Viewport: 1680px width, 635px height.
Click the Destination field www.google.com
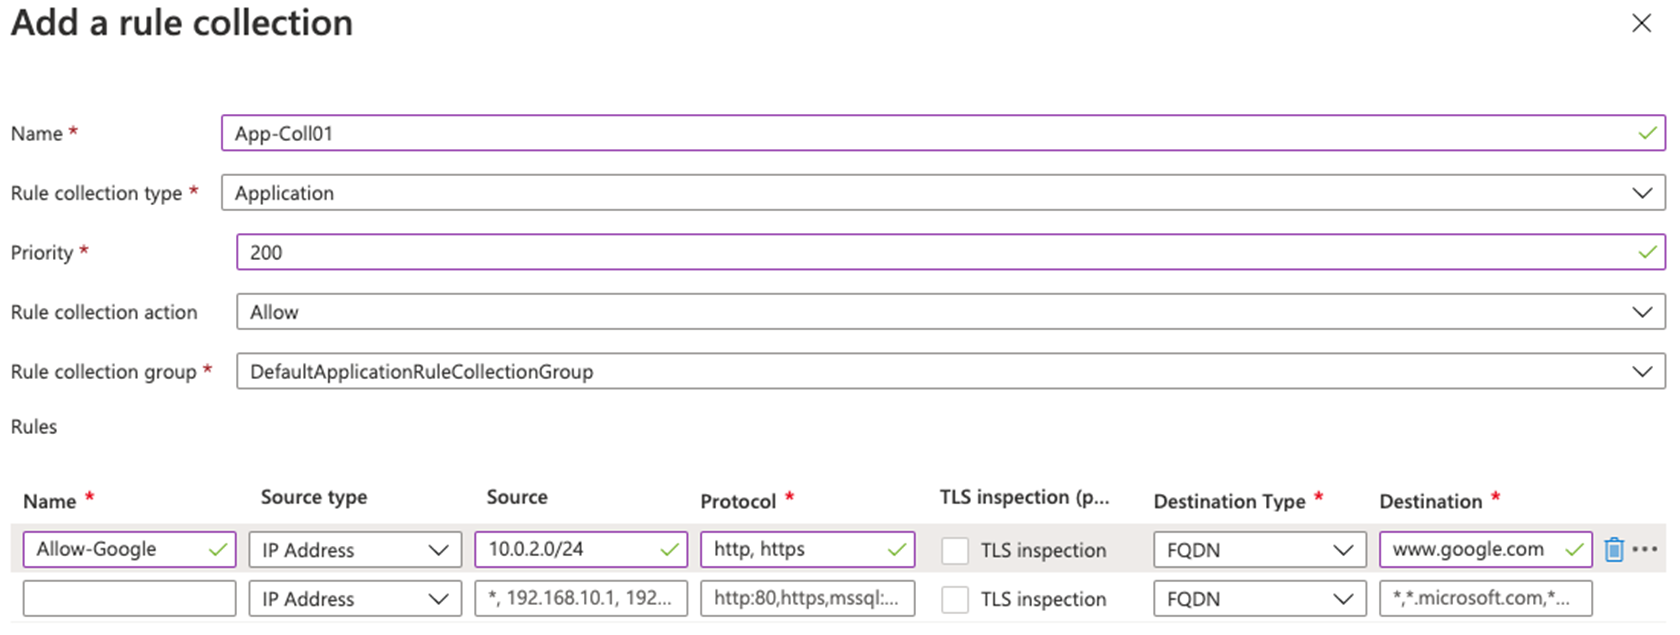1485,549
